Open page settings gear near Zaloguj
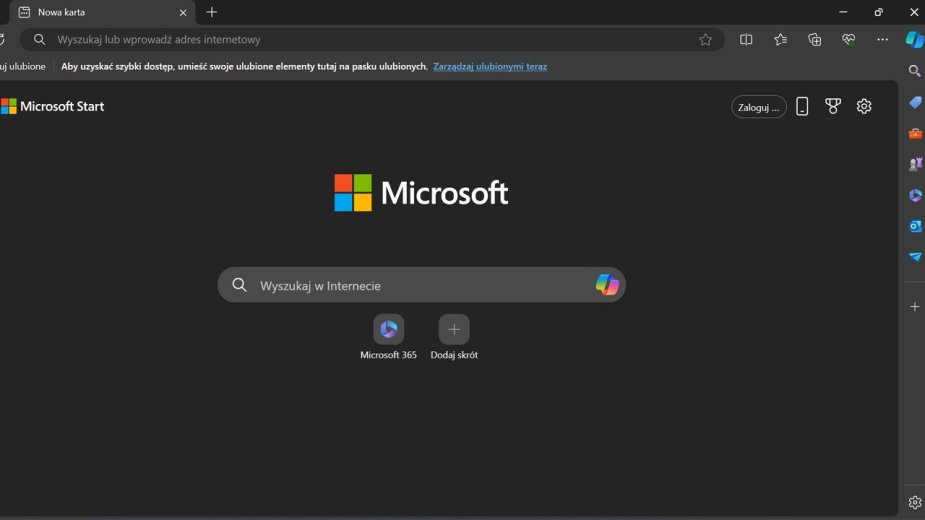This screenshot has width=925, height=520. pyautogui.click(x=864, y=106)
